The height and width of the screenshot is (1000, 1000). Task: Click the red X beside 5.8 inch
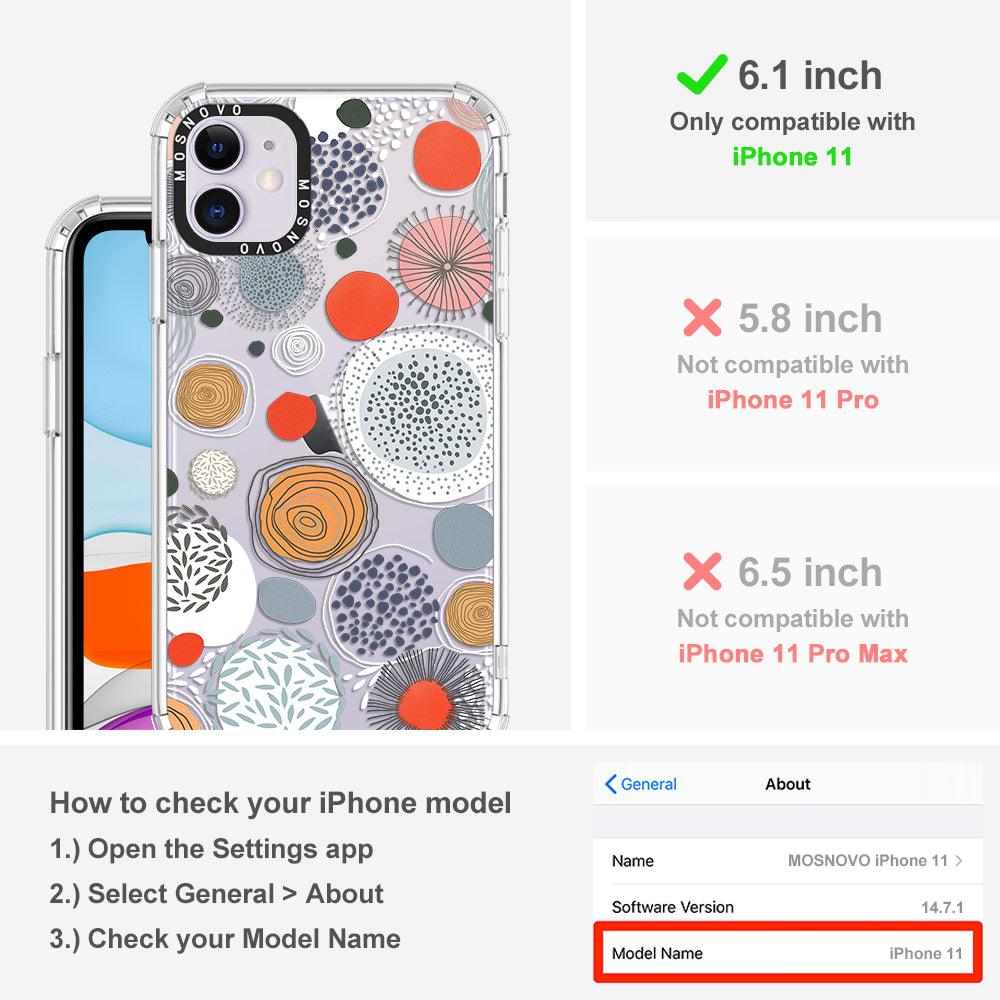click(x=702, y=317)
